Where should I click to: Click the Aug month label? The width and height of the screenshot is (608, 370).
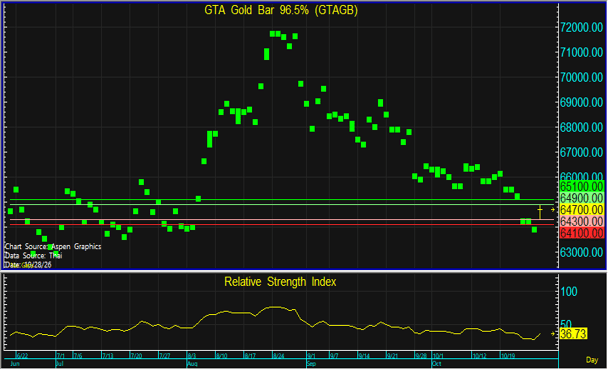192,364
